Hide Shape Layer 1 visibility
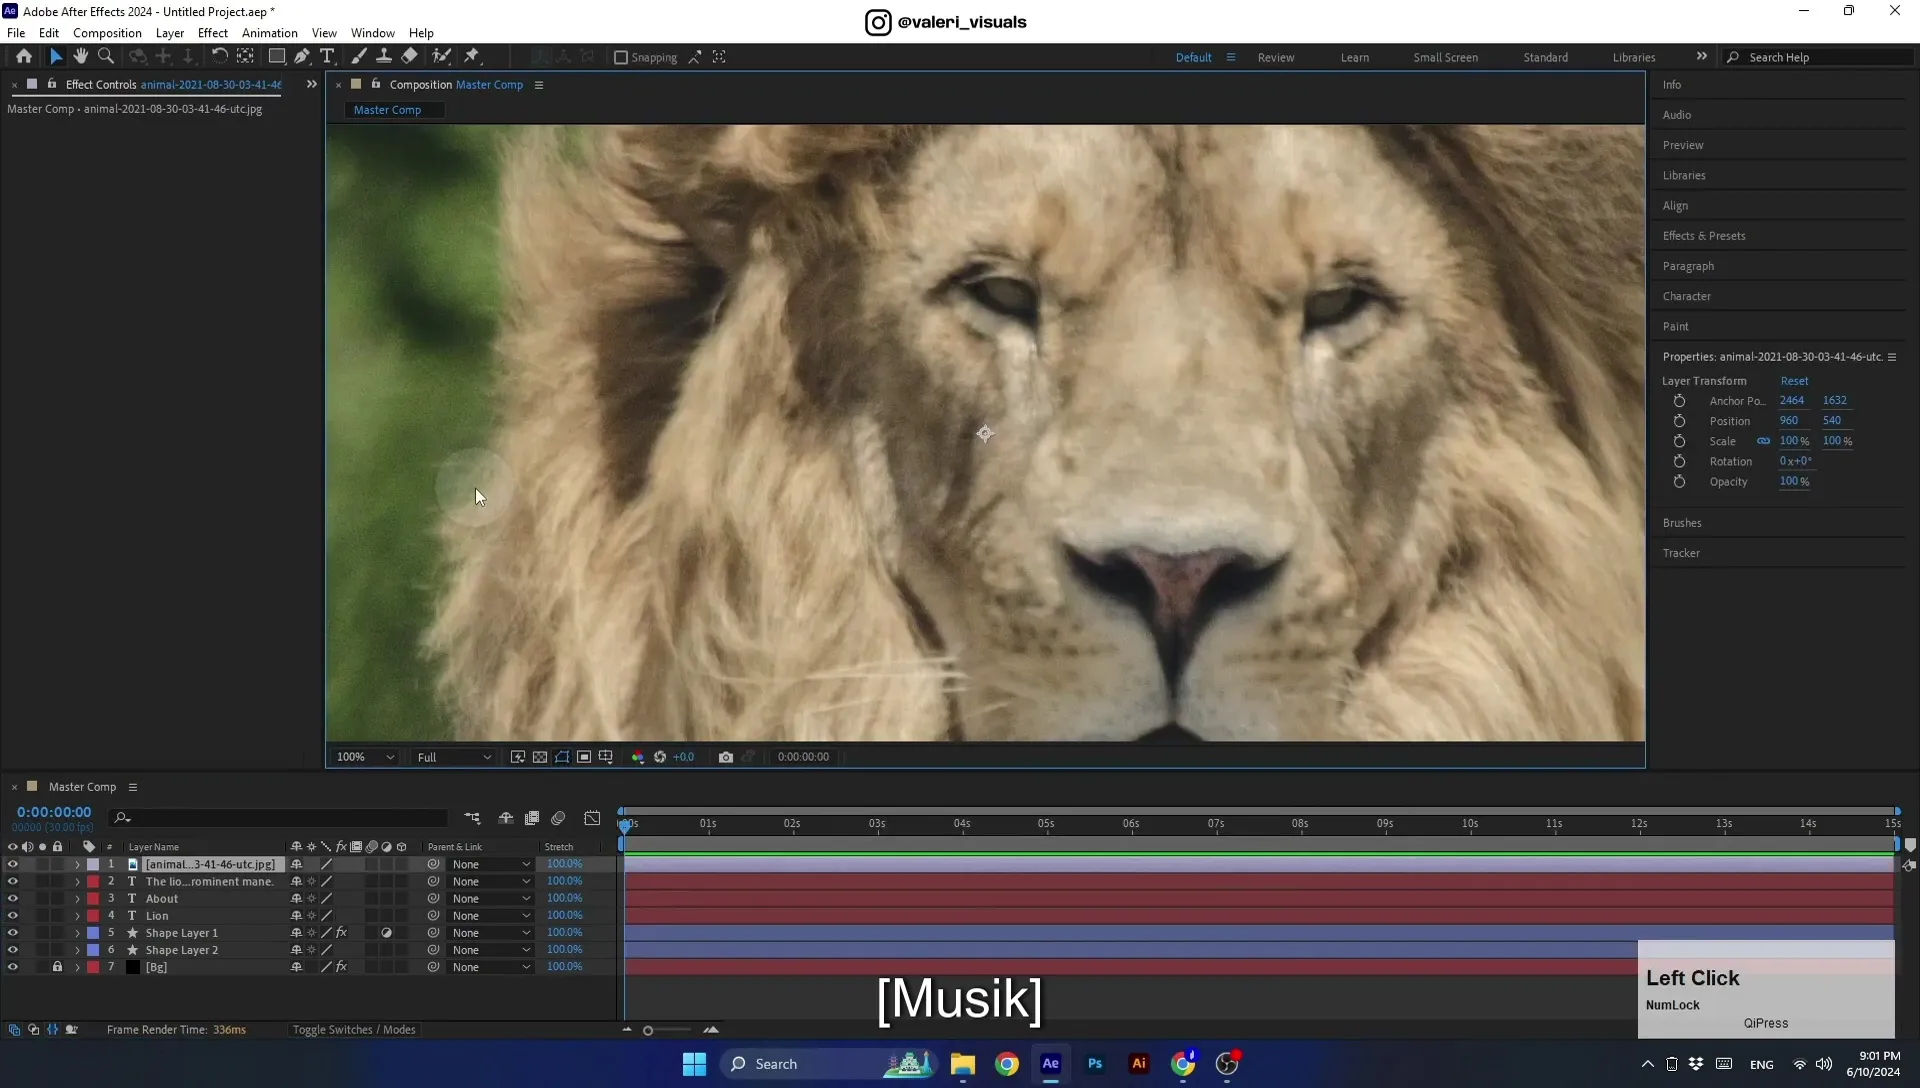Viewport: 1920px width, 1088px height. [12, 933]
